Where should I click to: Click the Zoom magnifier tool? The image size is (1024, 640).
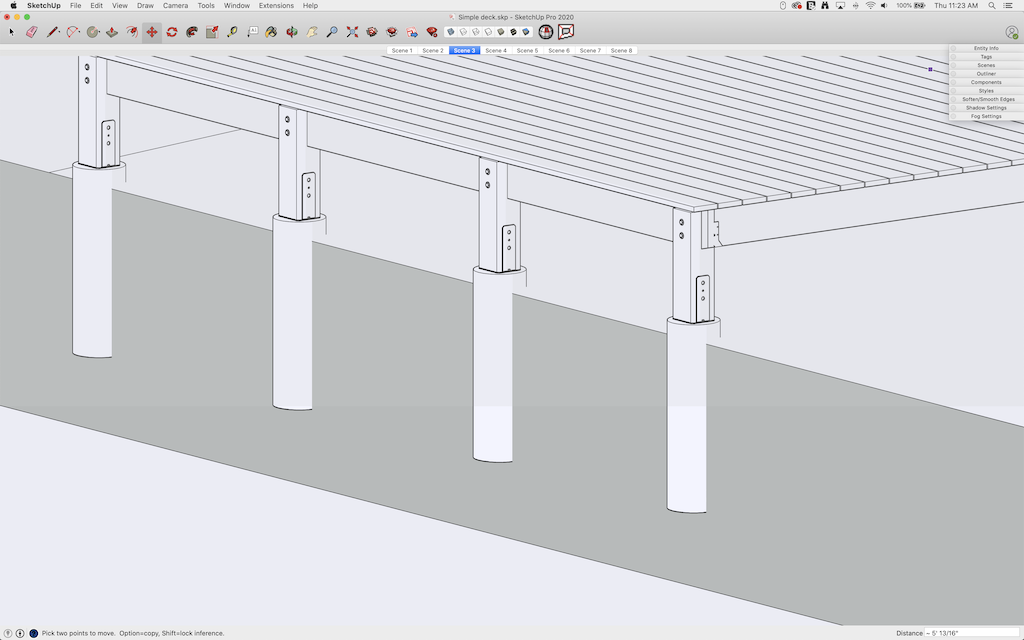[332, 32]
